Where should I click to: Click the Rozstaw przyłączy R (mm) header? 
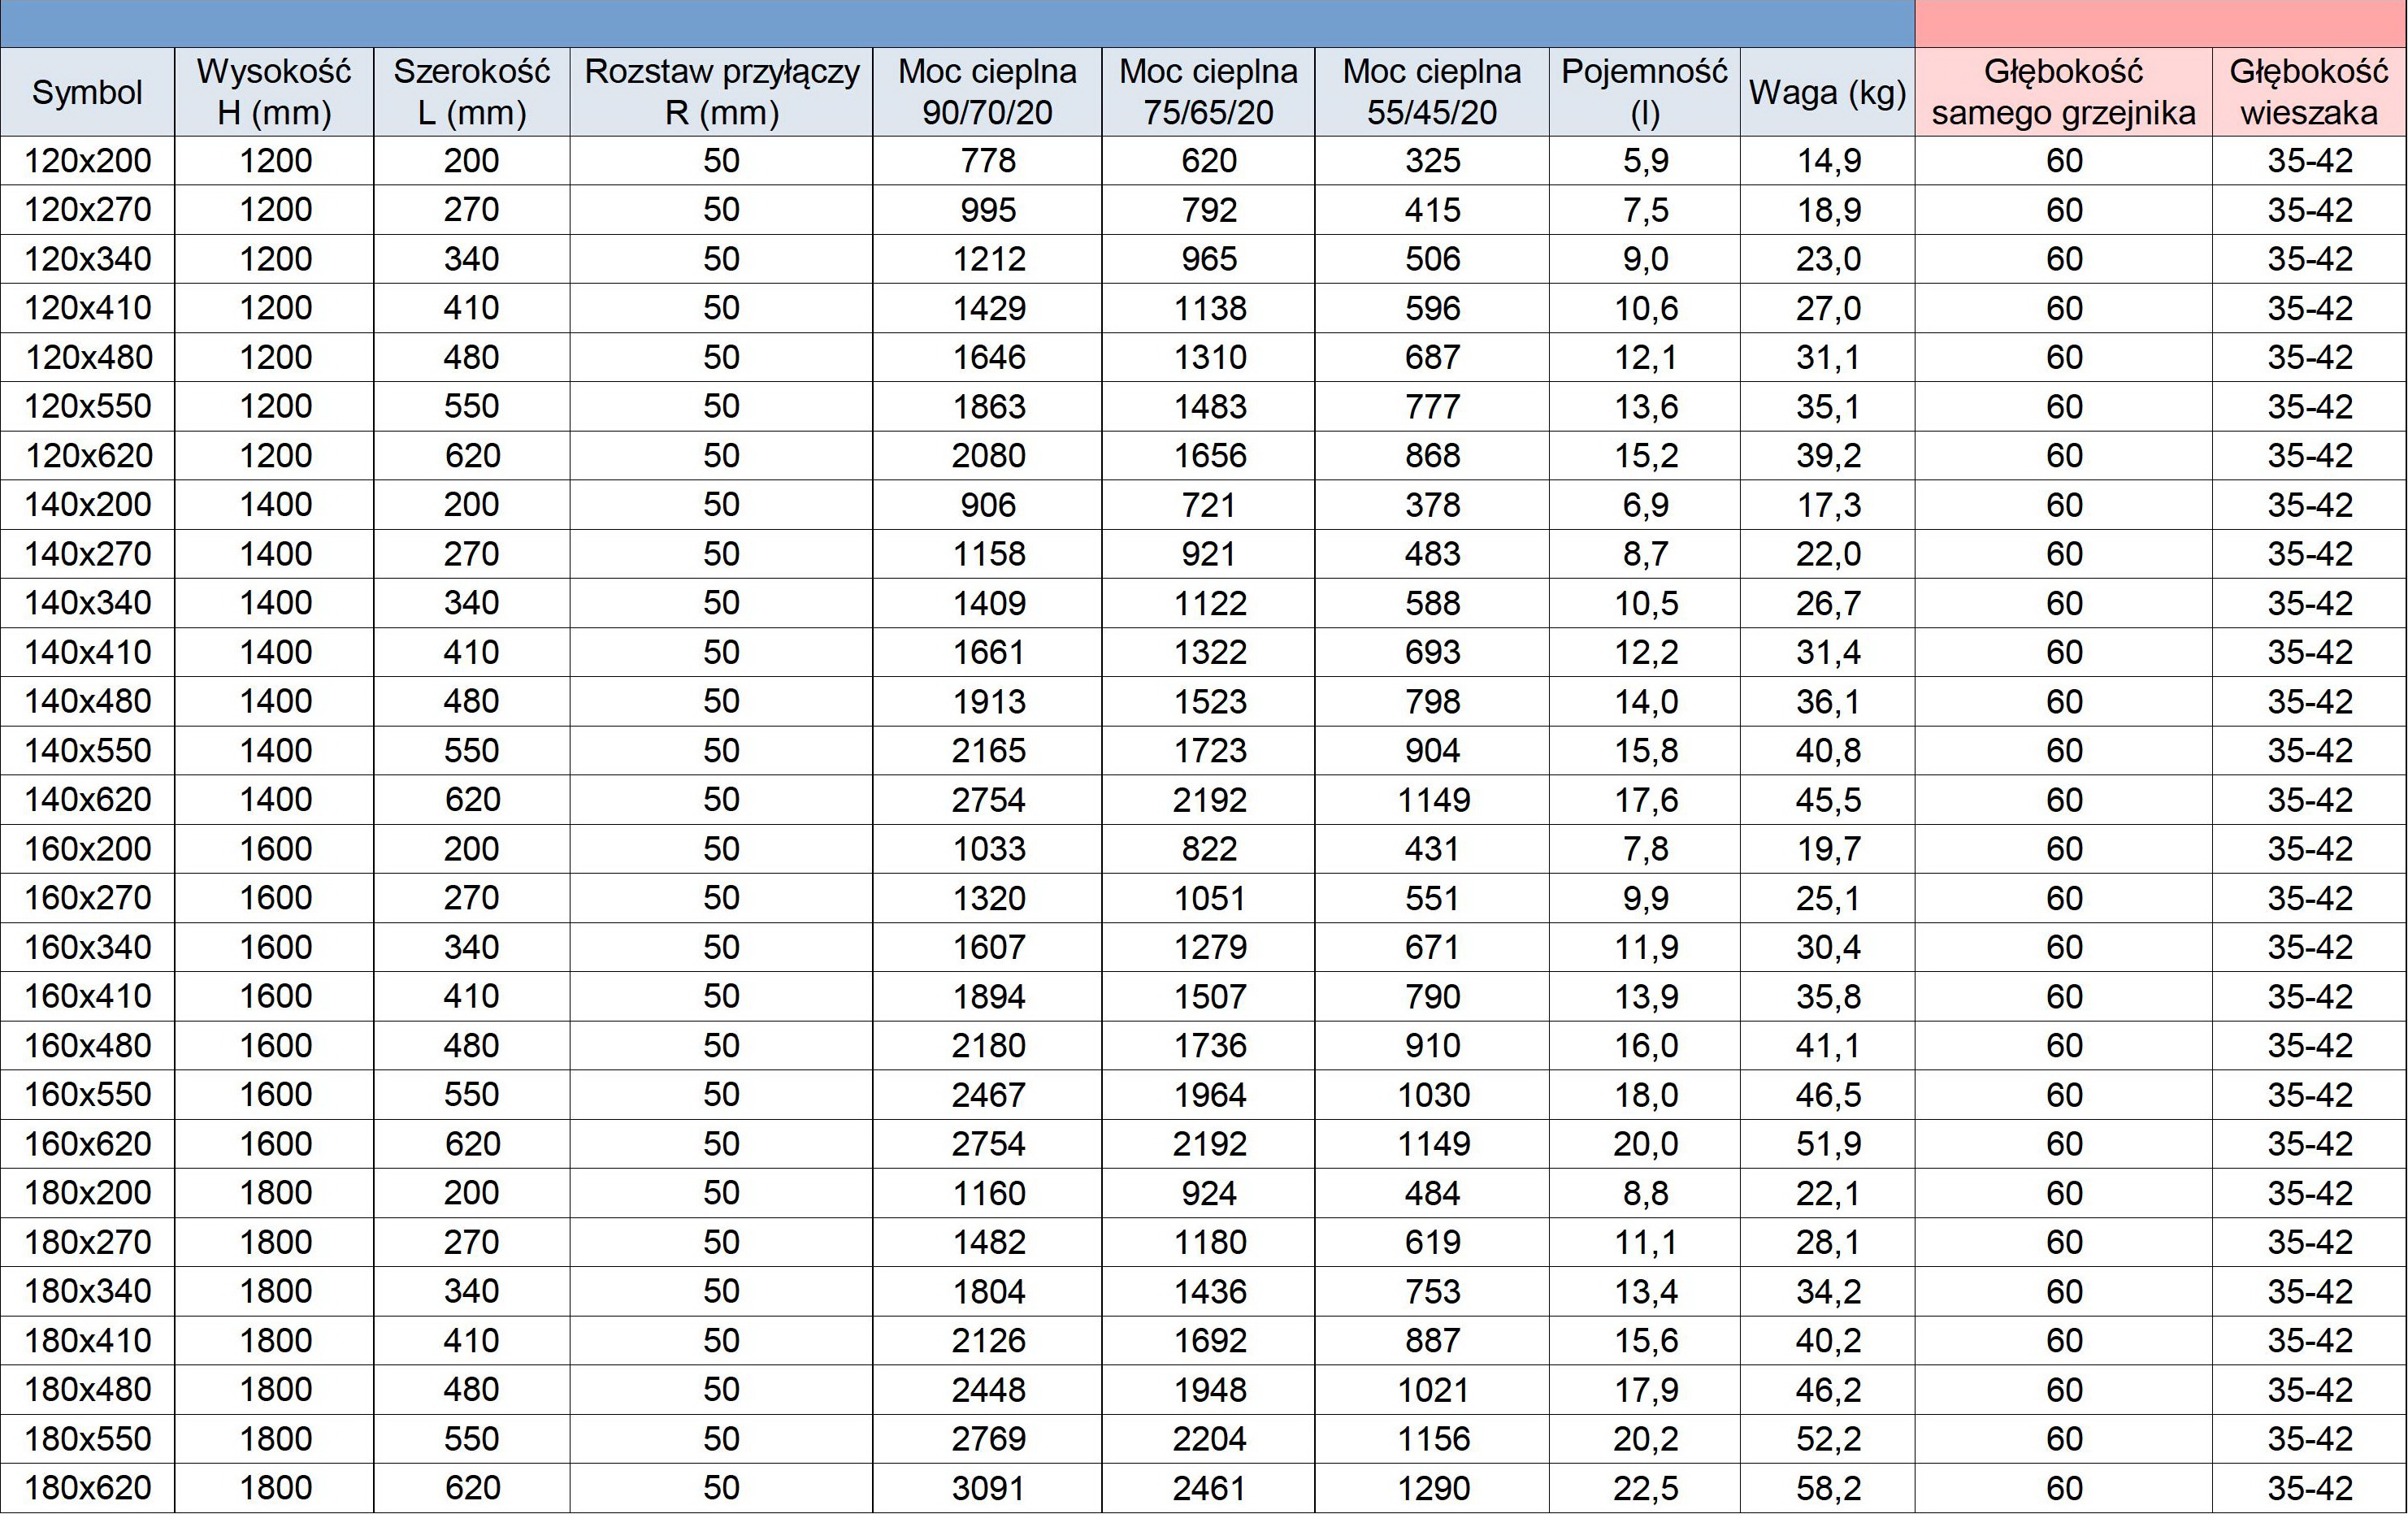(x=721, y=92)
